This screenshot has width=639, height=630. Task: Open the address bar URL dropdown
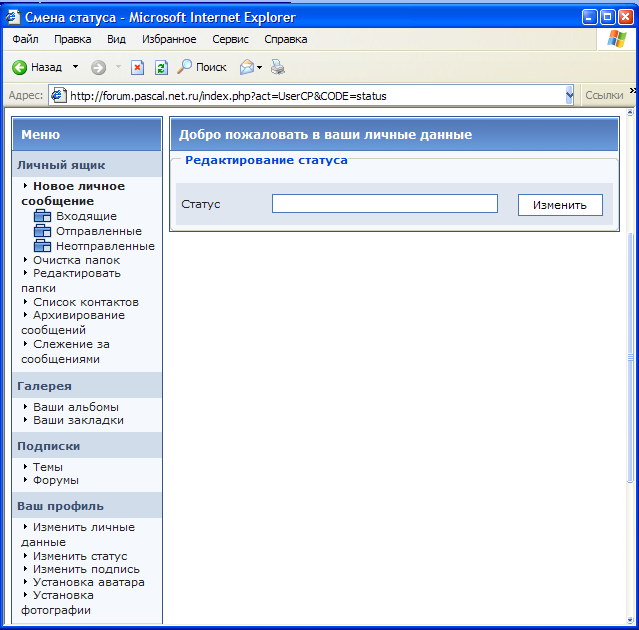point(569,96)
